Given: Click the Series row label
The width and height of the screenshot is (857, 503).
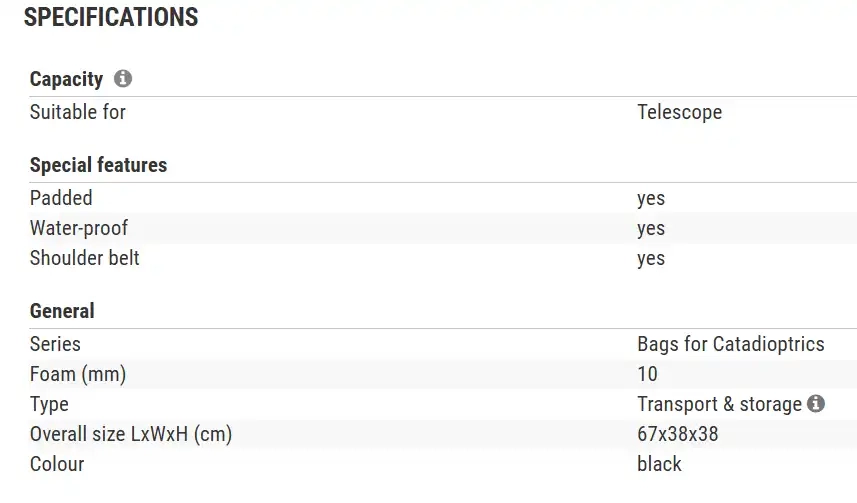Looking at the screenshot, I should tap(56, 344).
